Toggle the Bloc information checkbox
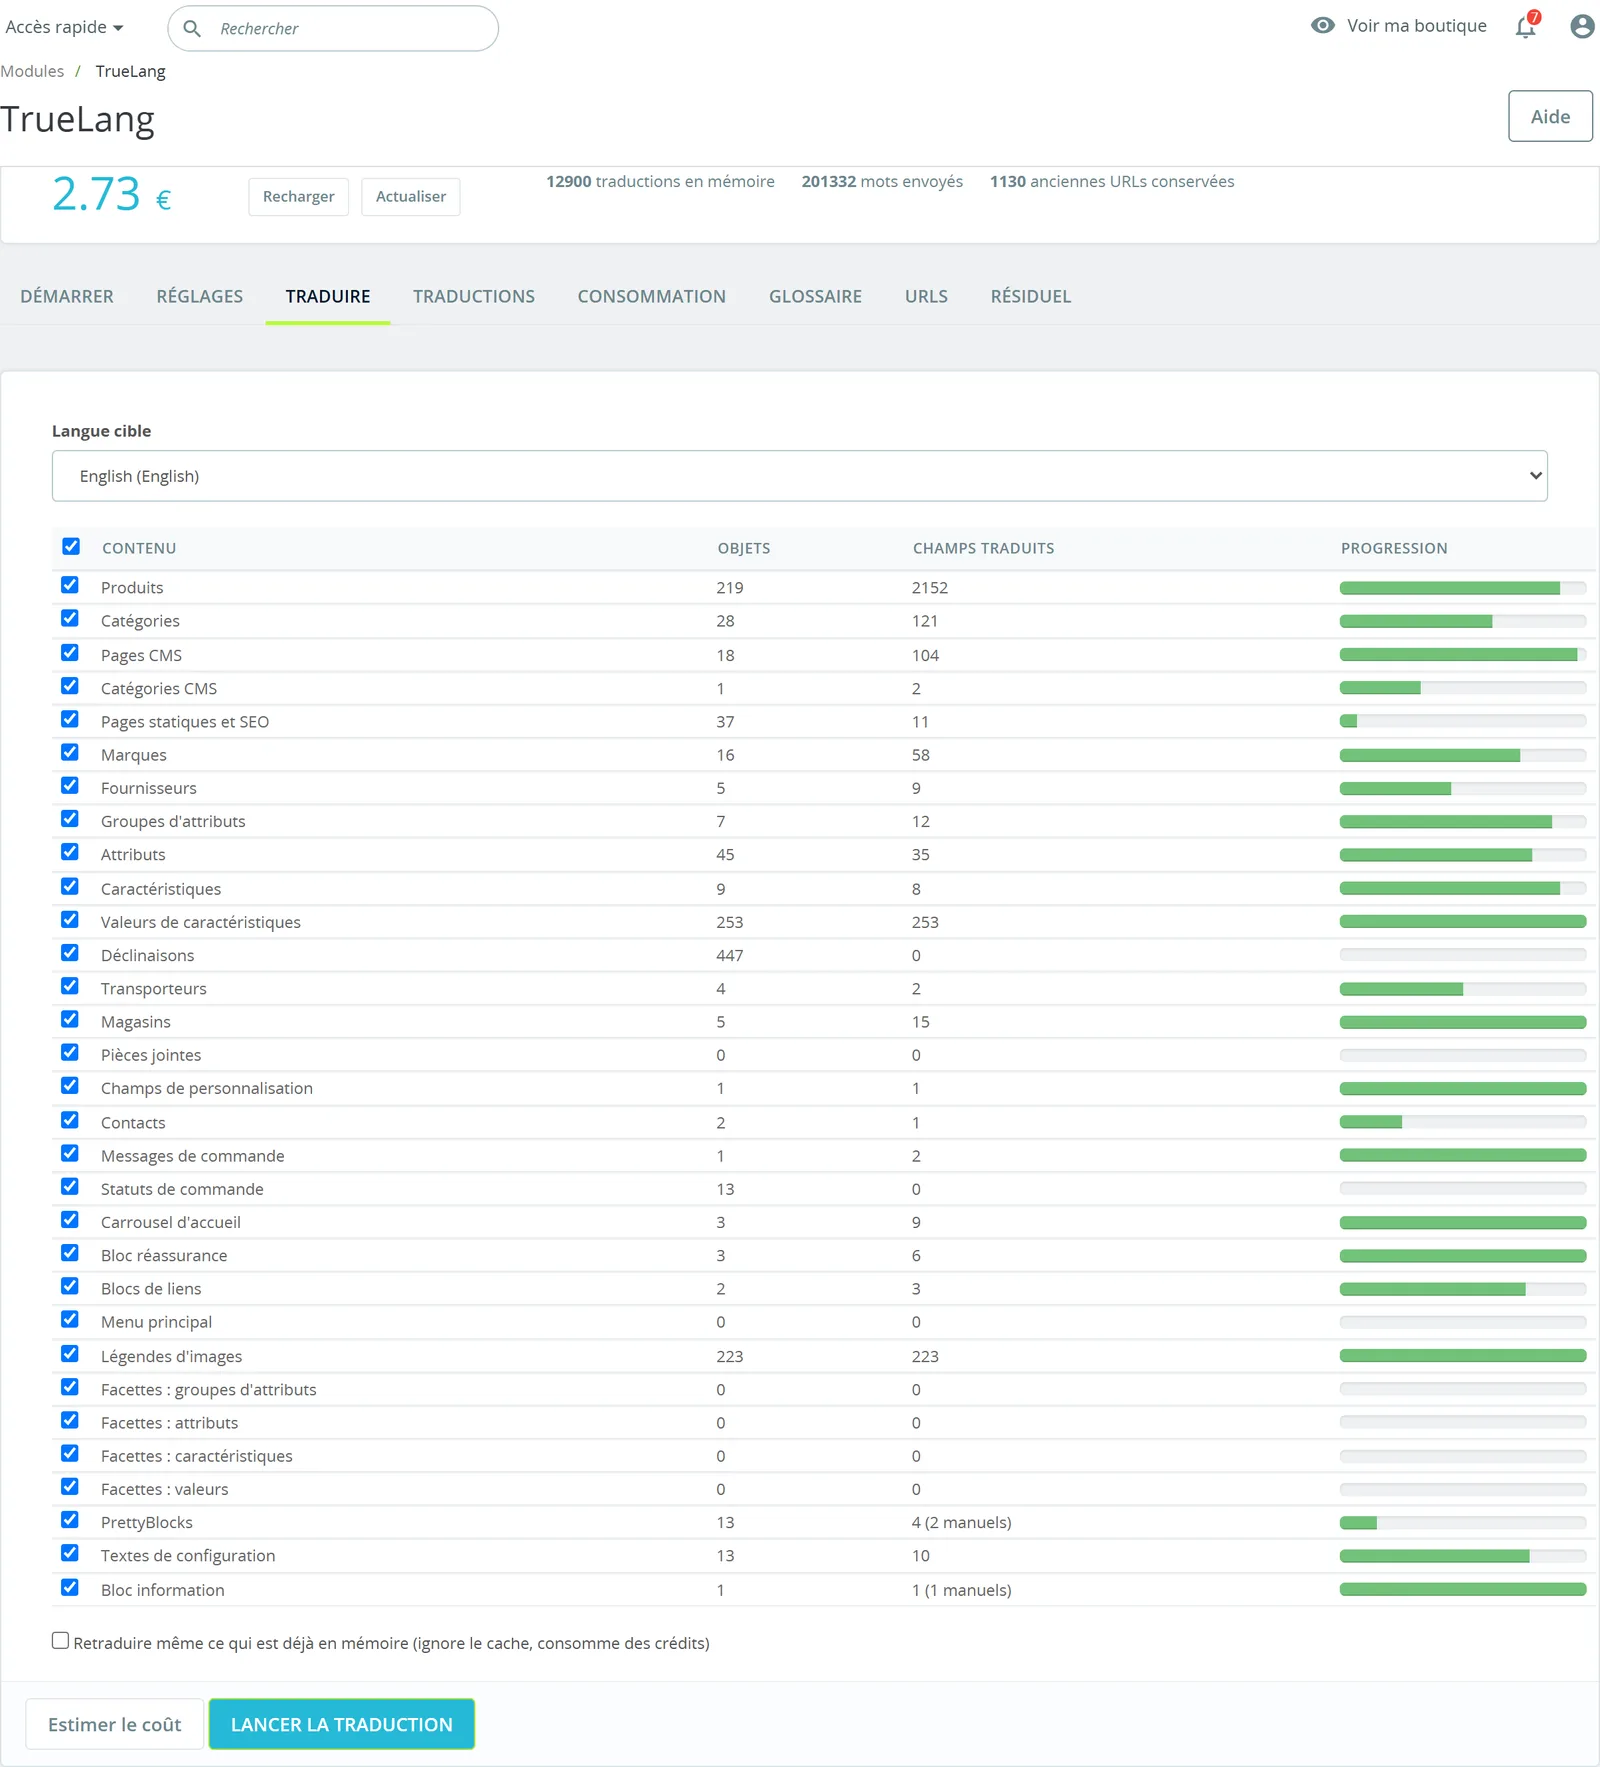 tap(70, 1587)
